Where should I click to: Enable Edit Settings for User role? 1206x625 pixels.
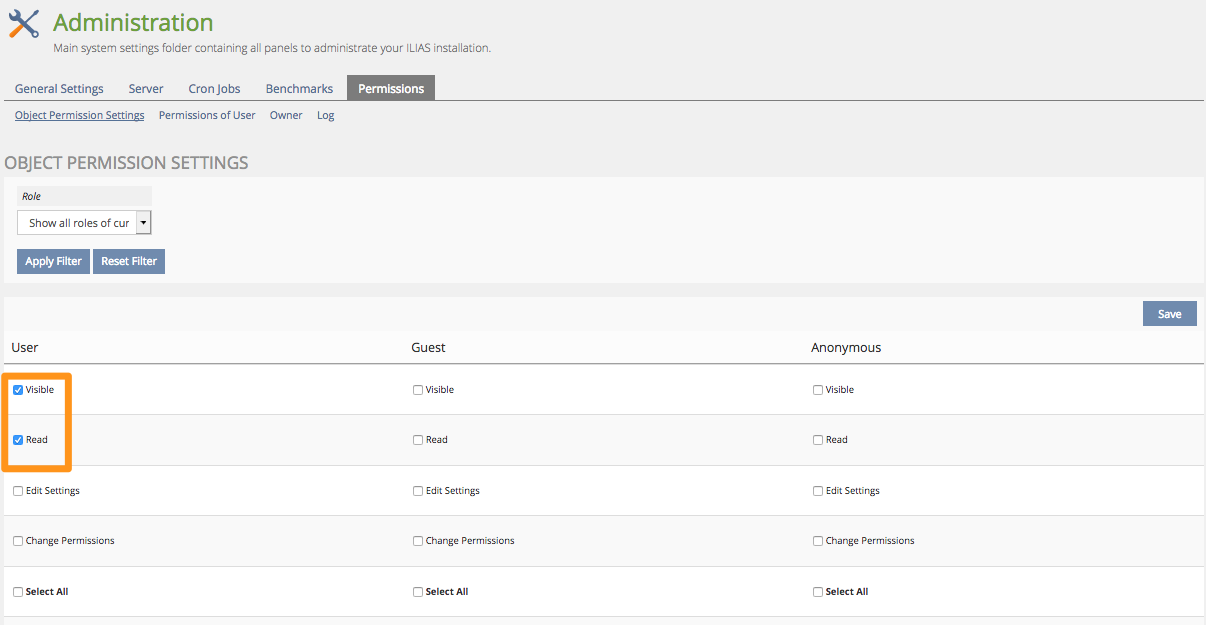tap(18, 491)
